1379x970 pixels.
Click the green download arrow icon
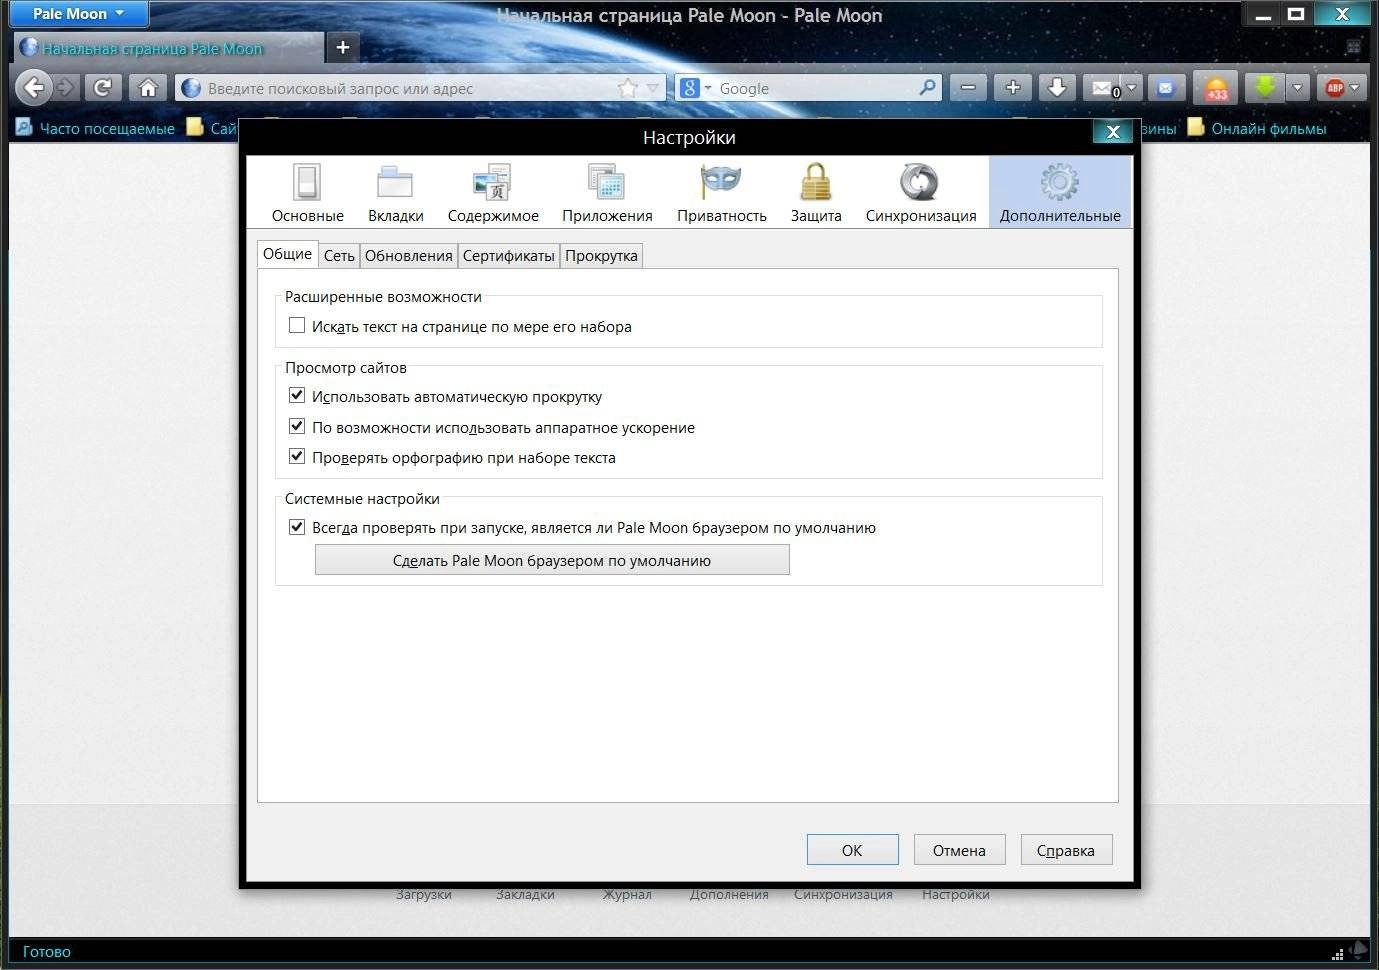pyautogui.click(x=1265, y=88)
